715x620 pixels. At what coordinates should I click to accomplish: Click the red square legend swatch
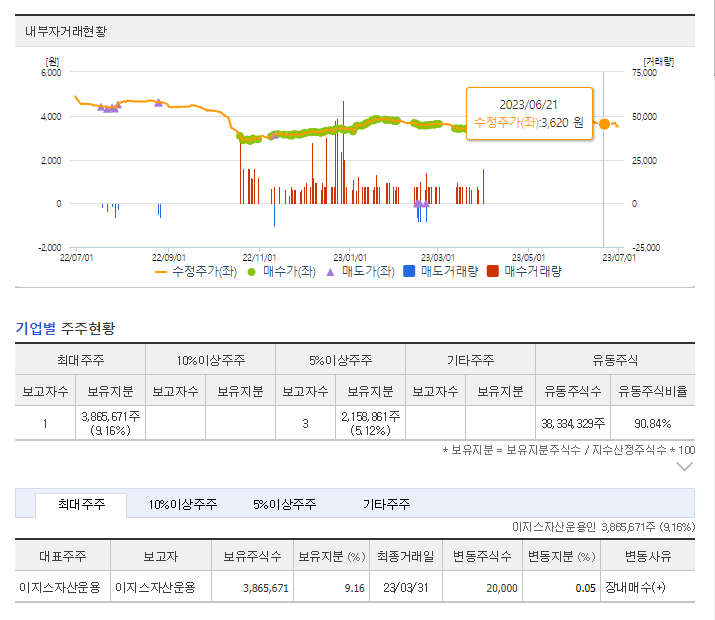(493, 271)
